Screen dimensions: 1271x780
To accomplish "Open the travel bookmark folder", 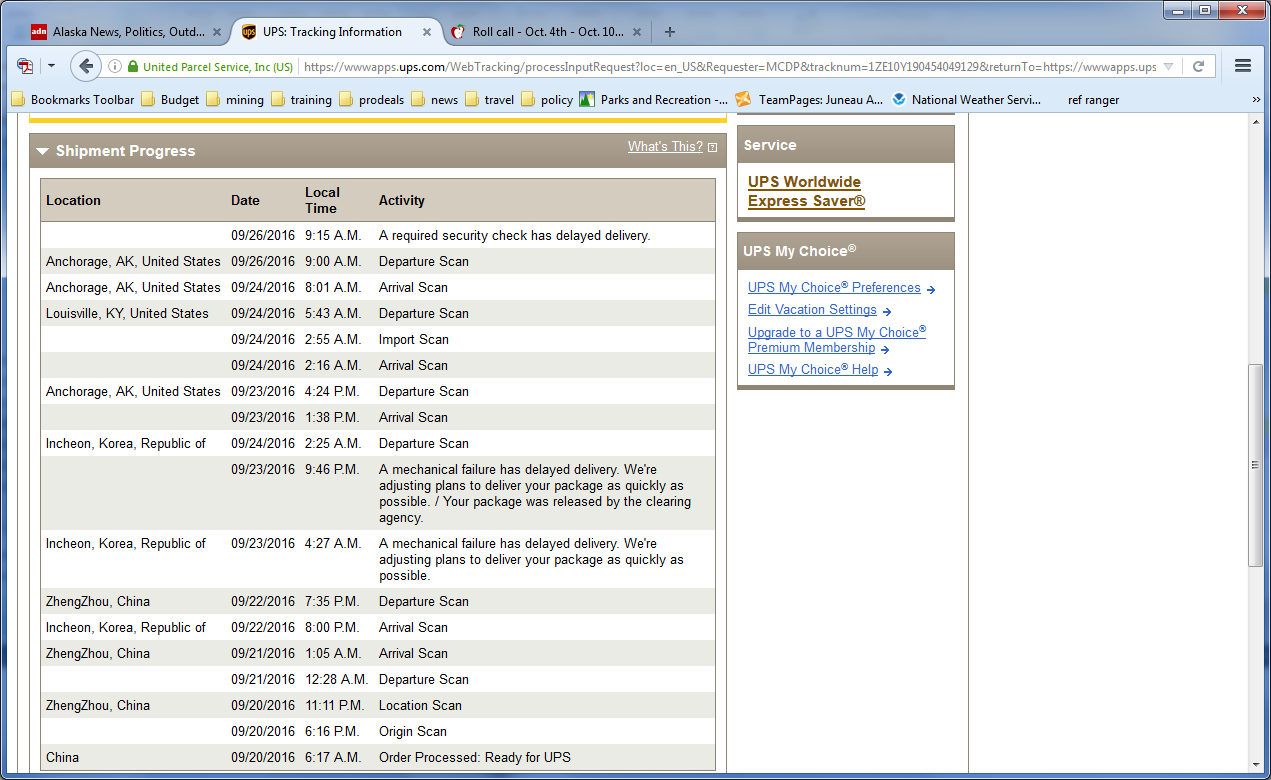I will coord(490,100).
